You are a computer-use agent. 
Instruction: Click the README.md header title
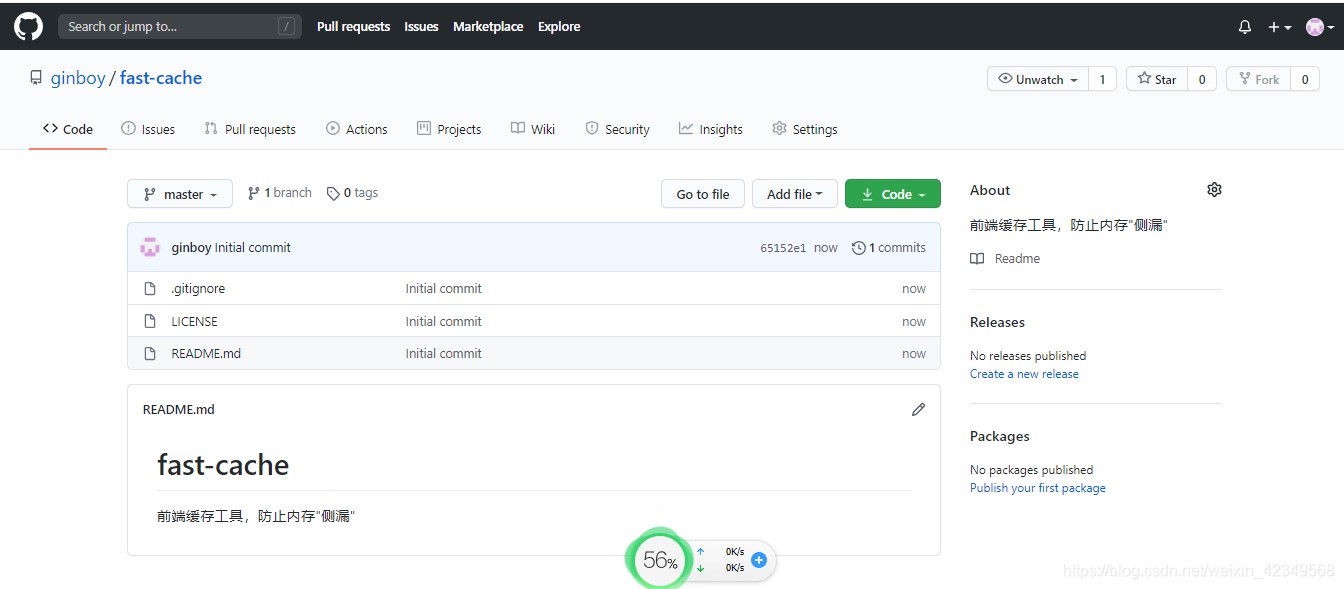(x=179, y=409)
